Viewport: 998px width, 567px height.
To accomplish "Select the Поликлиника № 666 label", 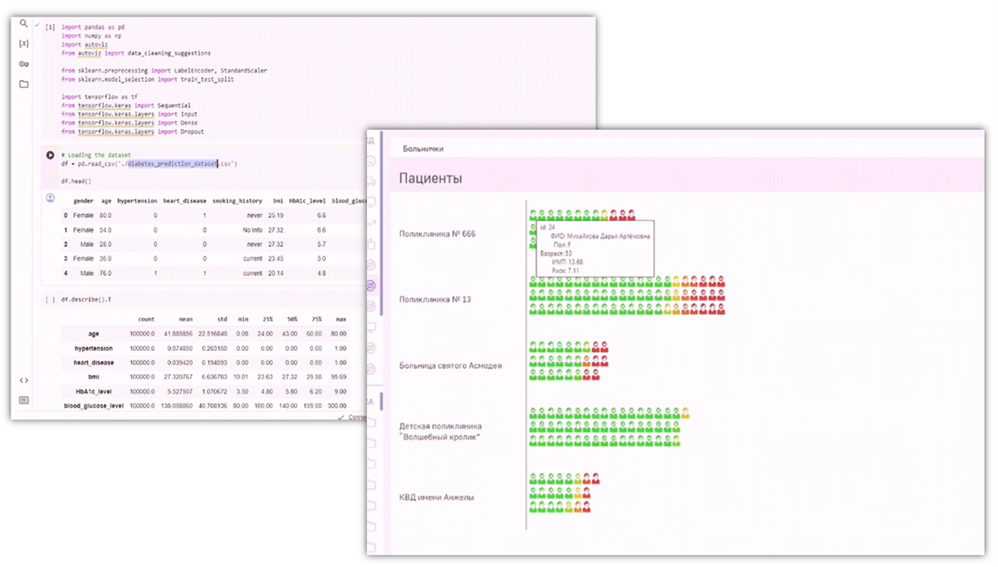I will [437, 234].
